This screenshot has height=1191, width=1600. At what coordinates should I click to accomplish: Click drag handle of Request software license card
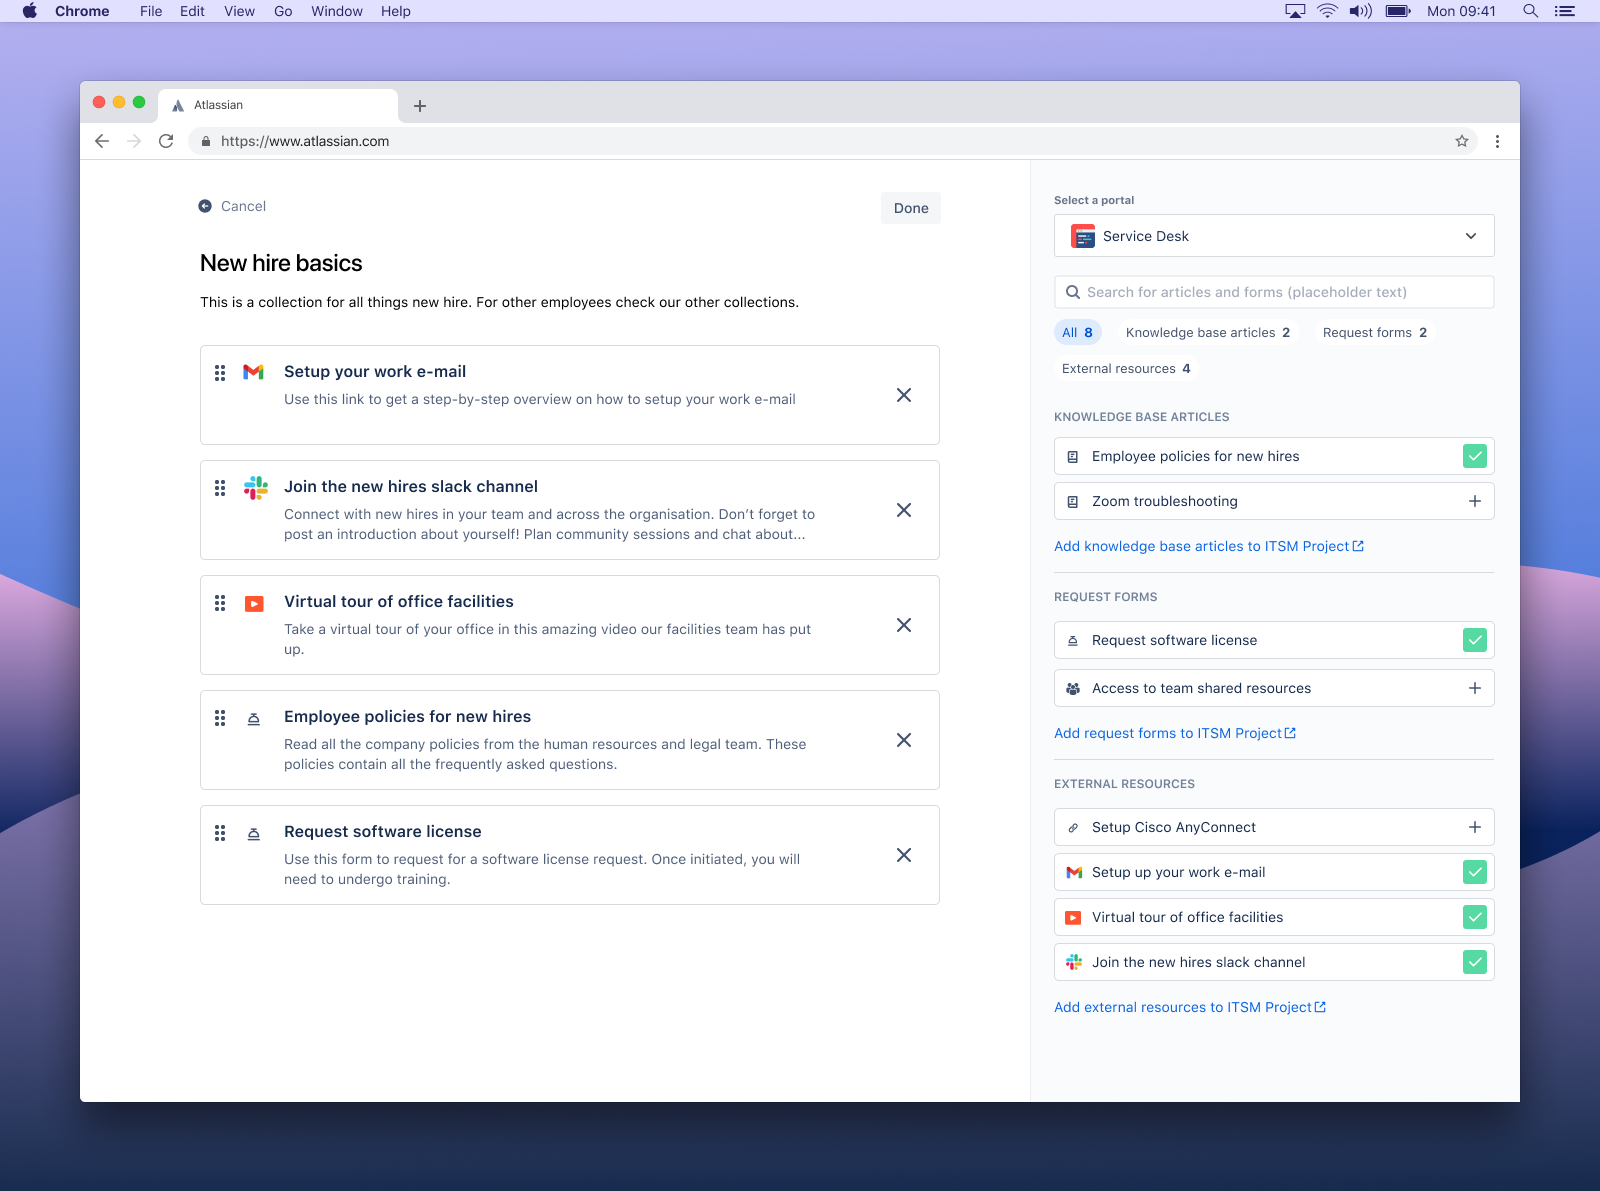pos(220,833)
